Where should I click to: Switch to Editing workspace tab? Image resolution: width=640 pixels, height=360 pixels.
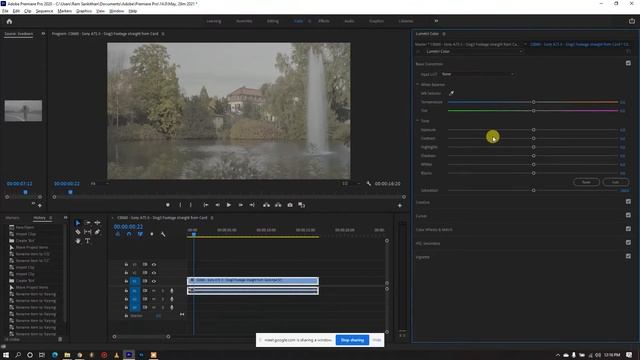point(273,21)
